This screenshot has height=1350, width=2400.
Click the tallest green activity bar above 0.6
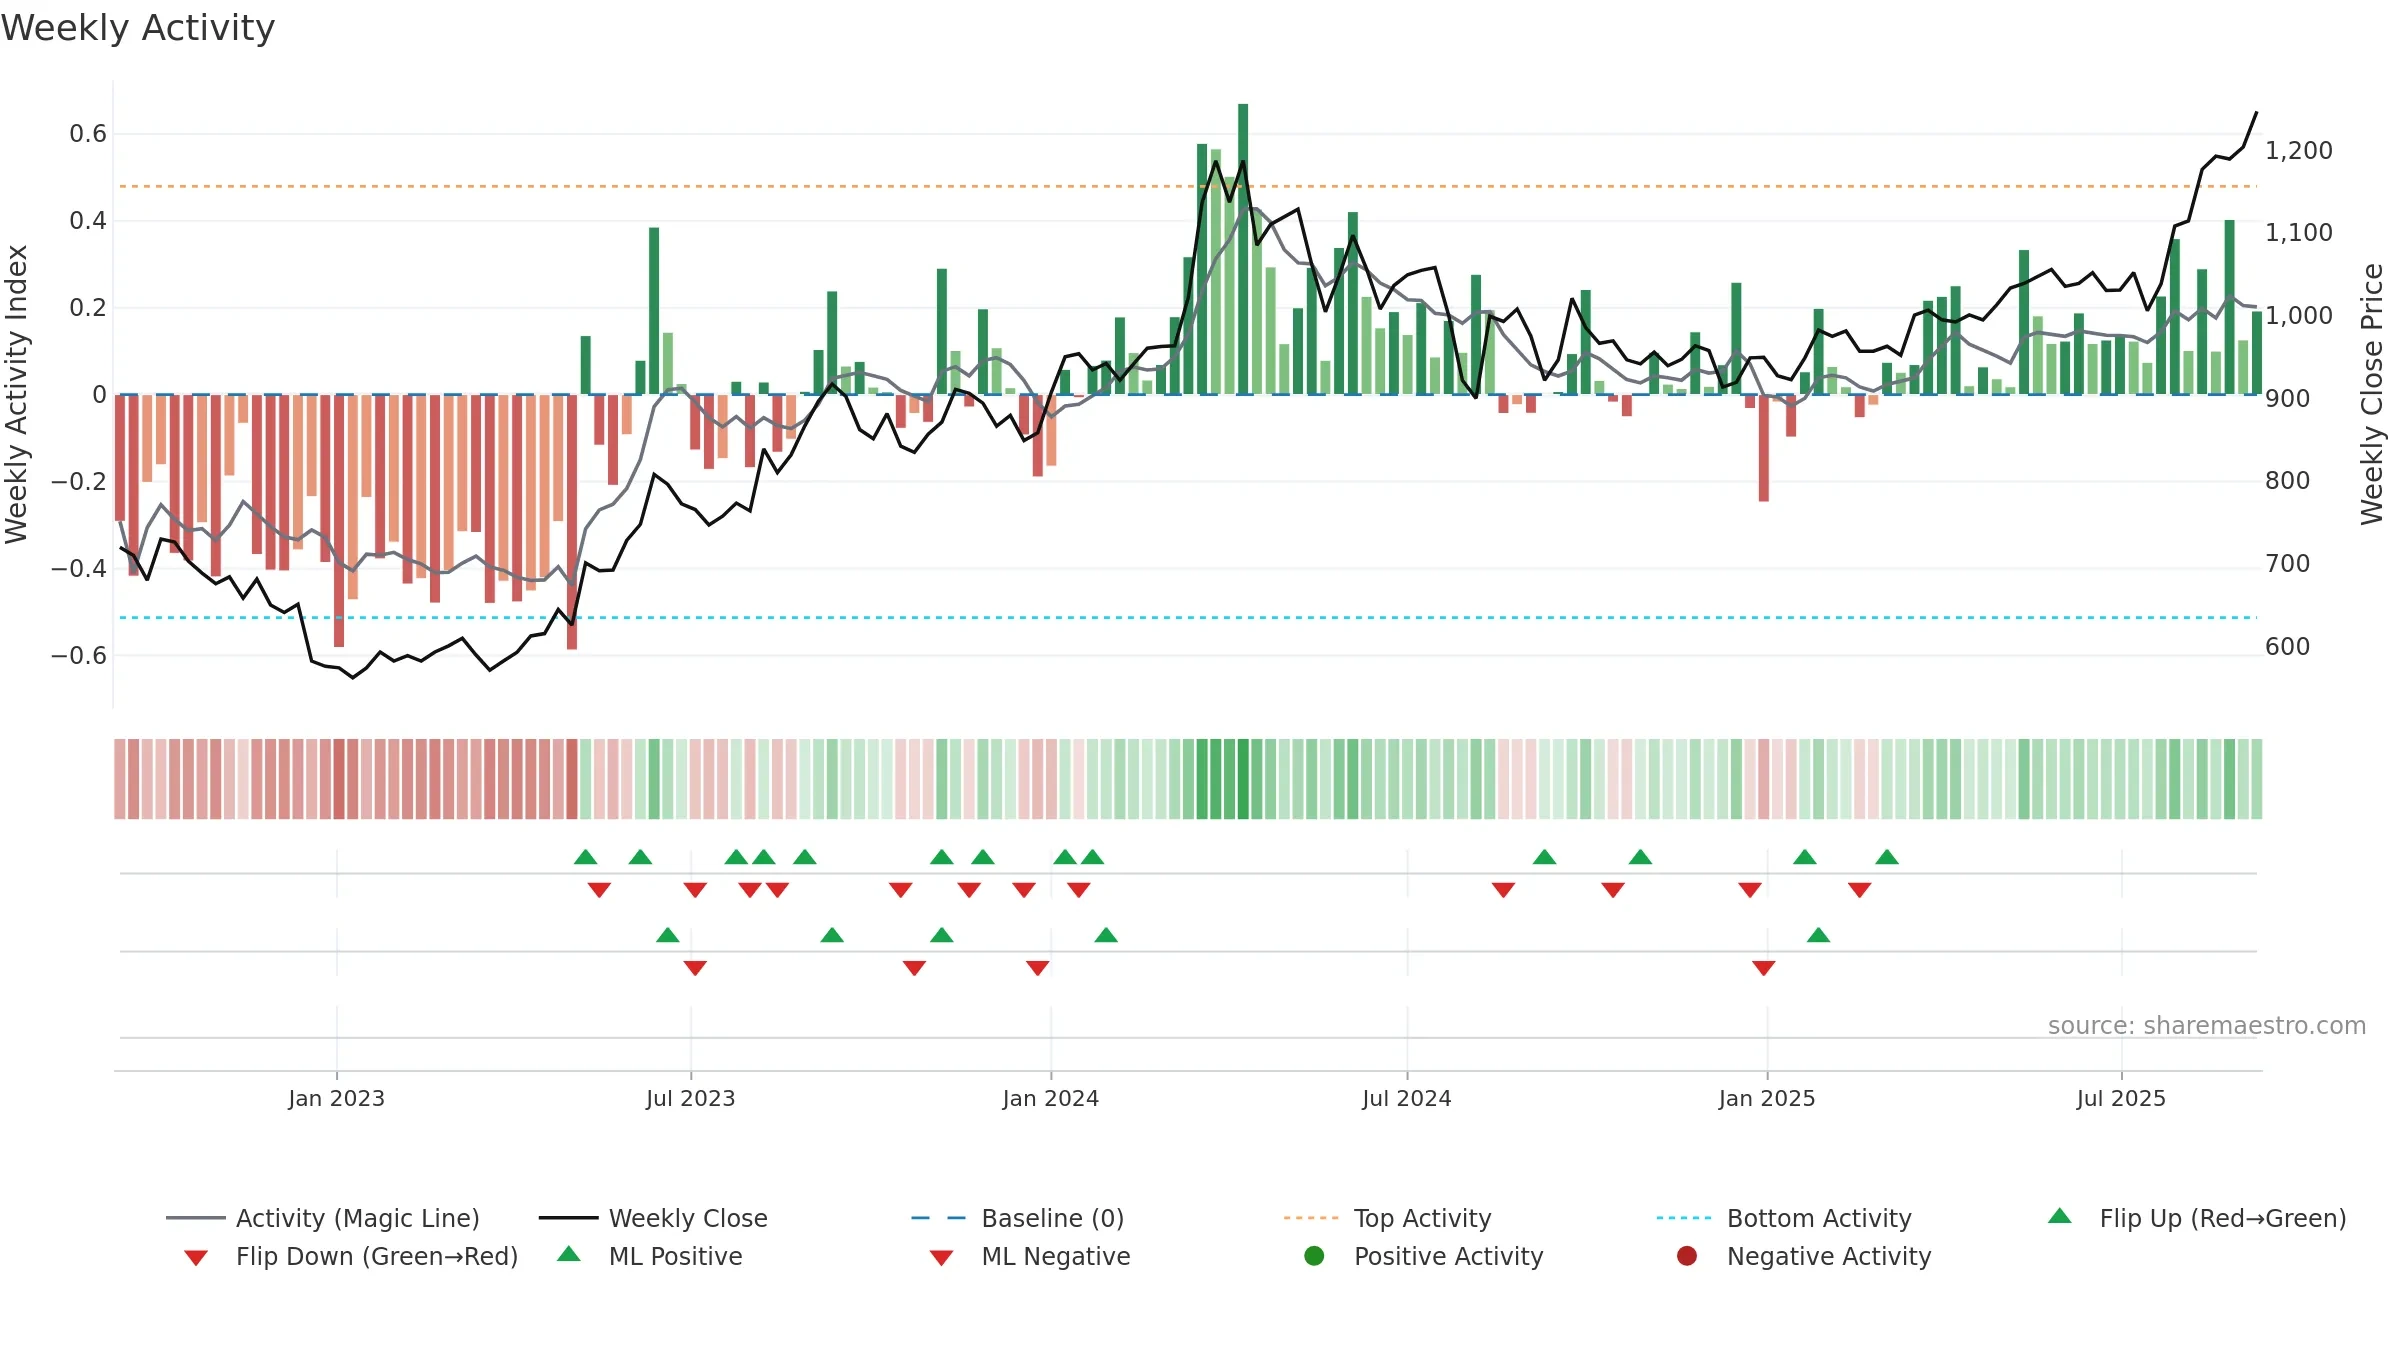pos(1243,249)
